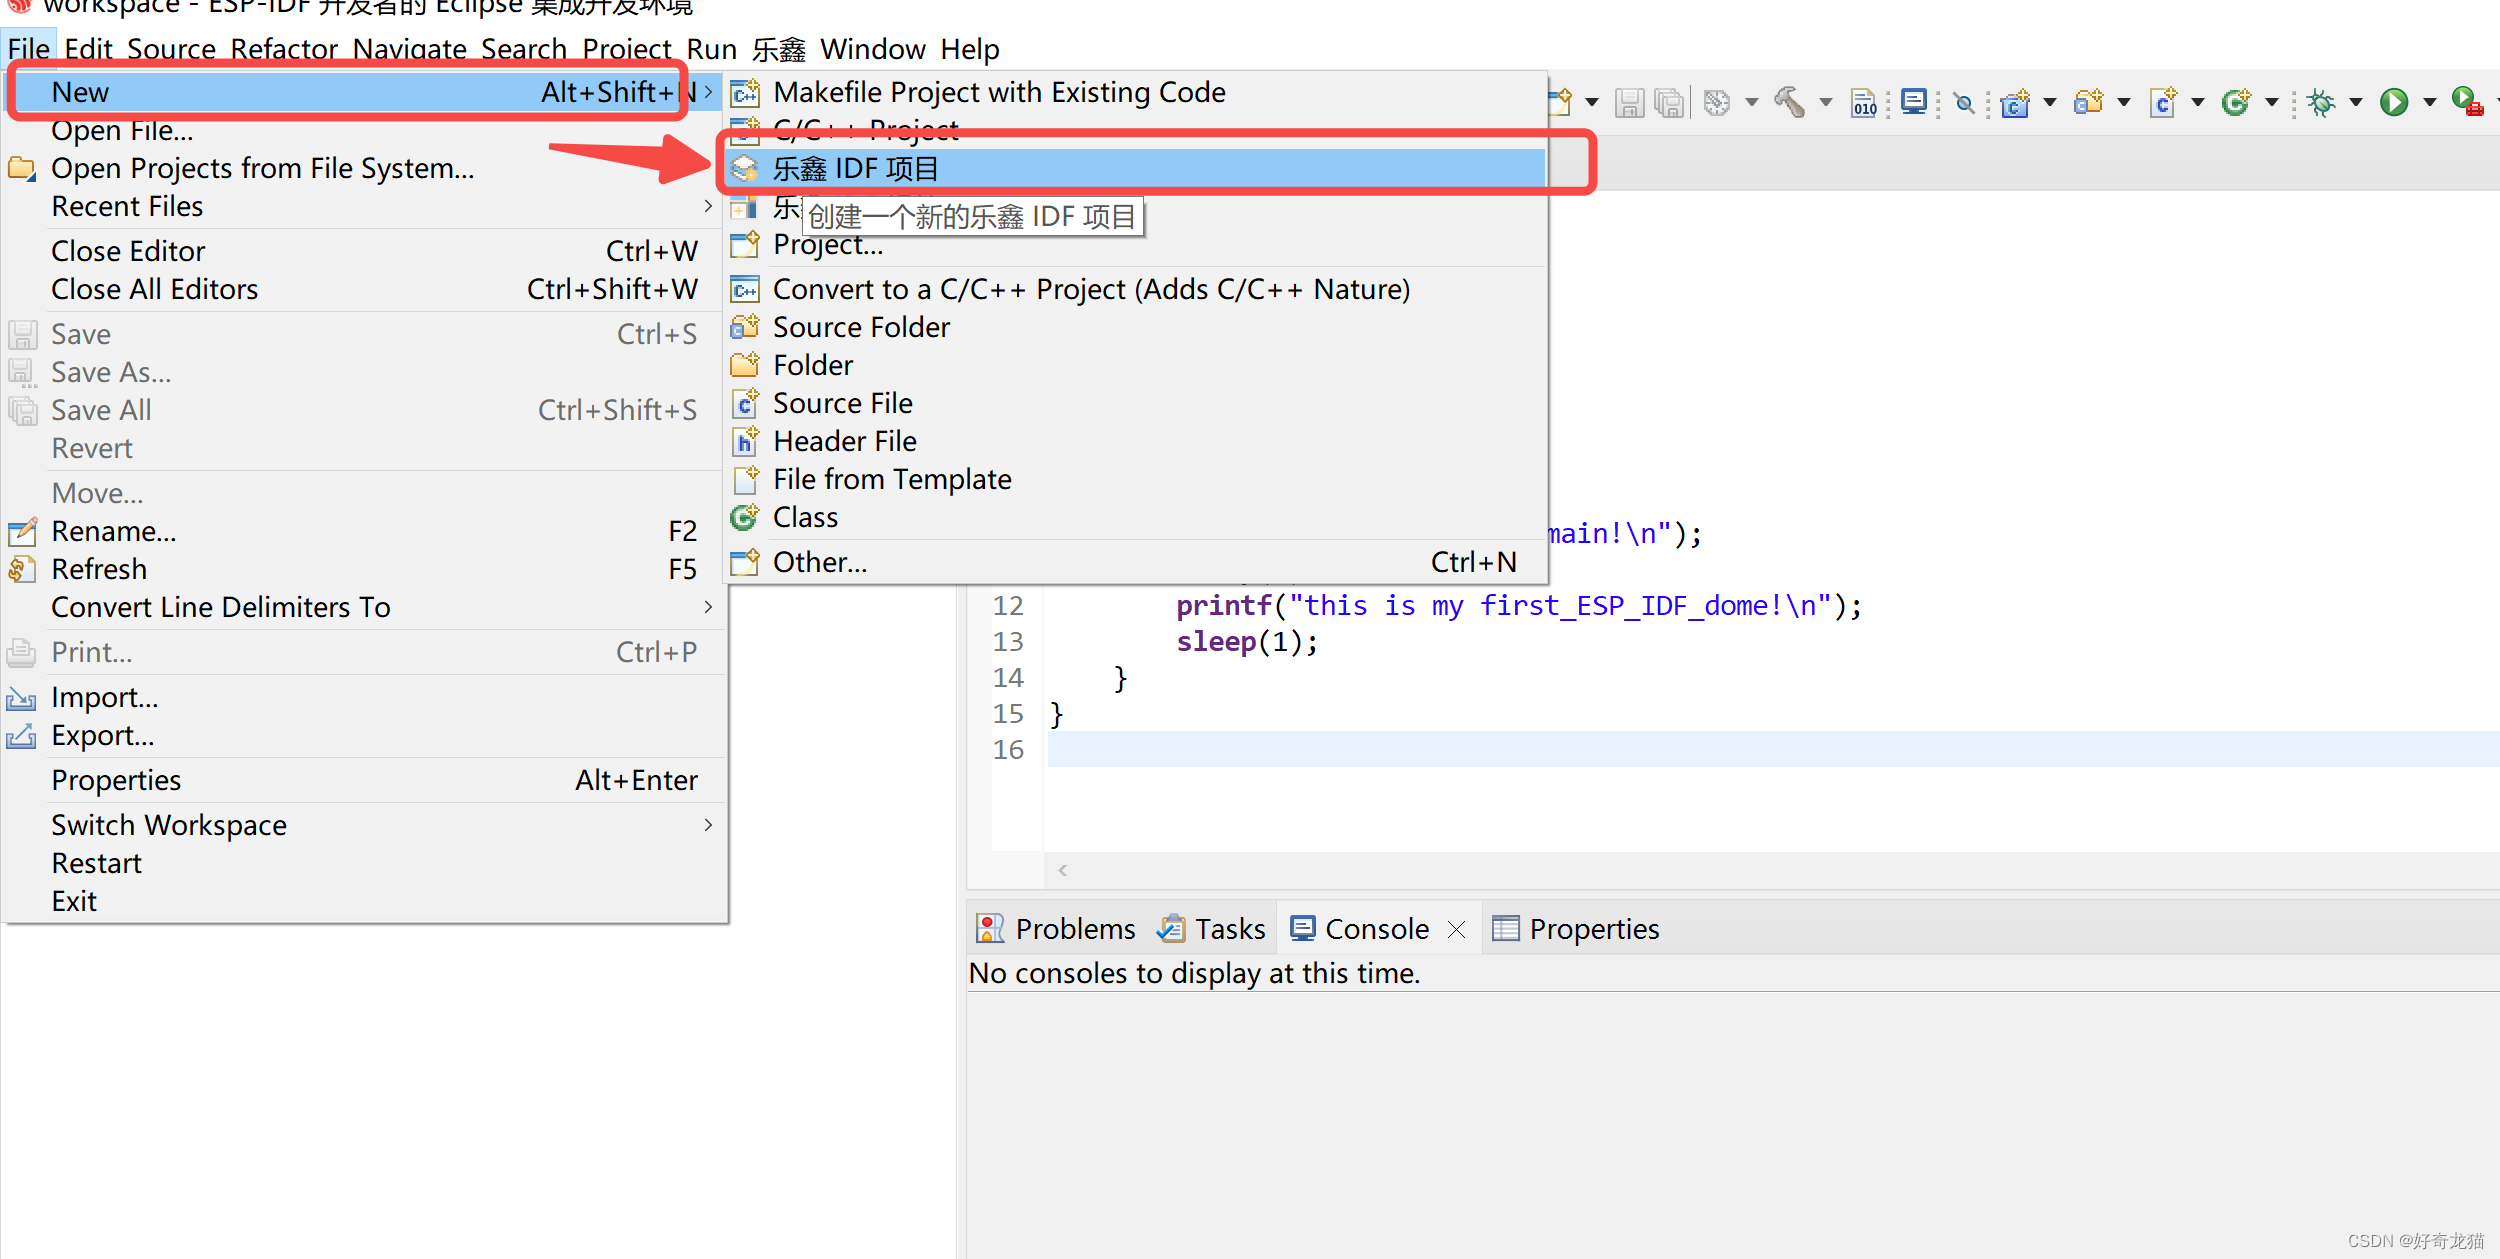Click the Run External Tools icon
The width and height of the screenshot is (2500, 1259).
click(x=2467, y=102)
